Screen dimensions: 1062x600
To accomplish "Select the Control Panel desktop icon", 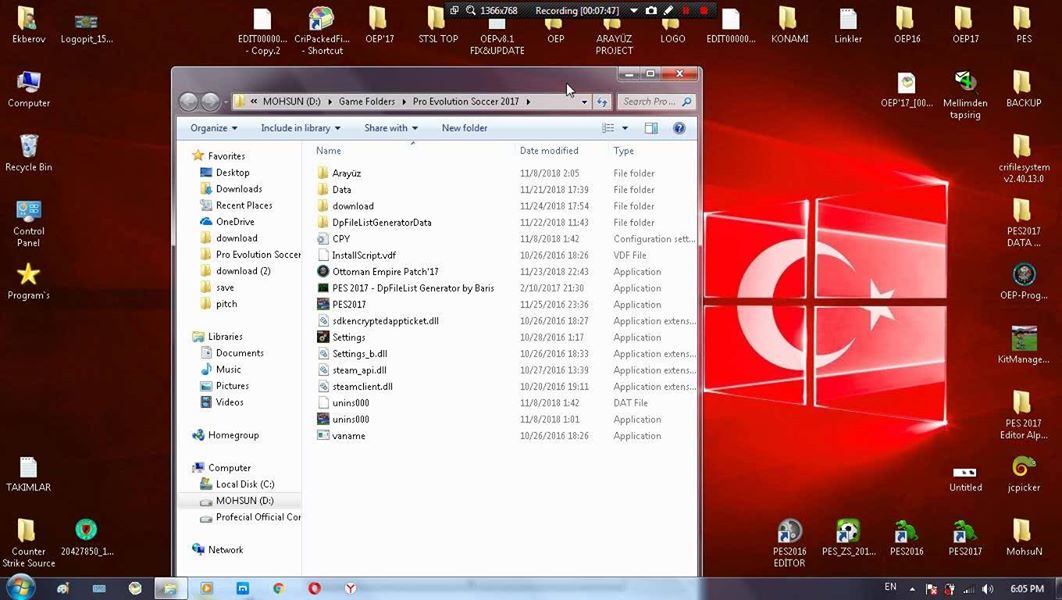I will tap(28, 223).
